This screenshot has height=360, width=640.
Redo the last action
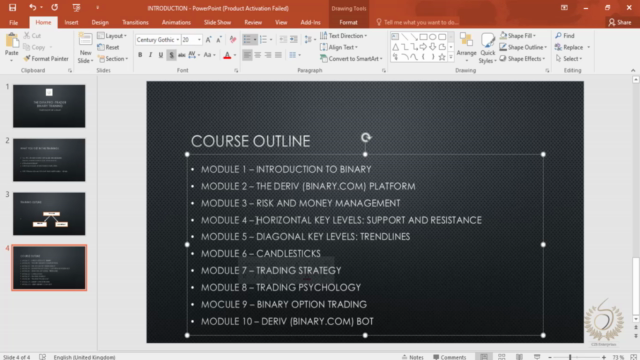[54, 7]
